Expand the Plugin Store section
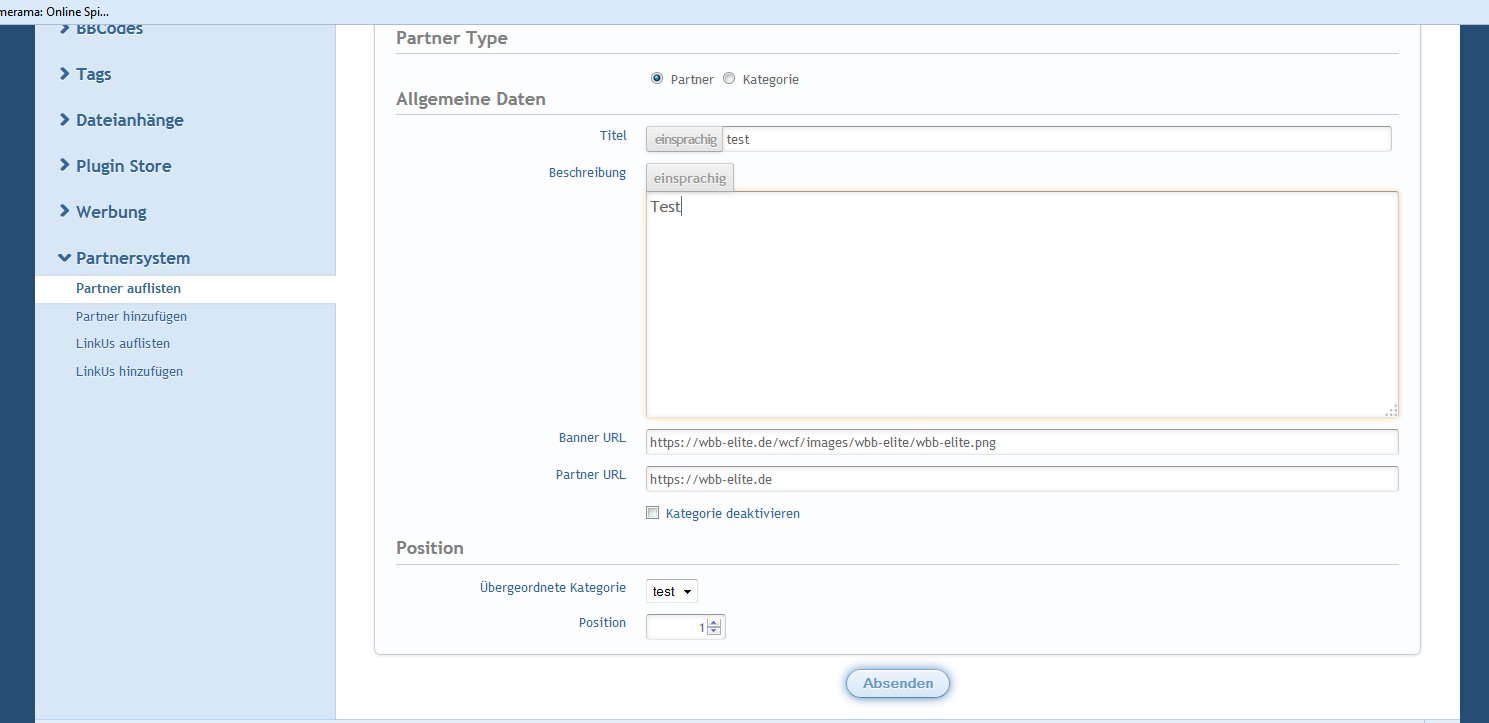1489x723 pixels. [123, 166]
